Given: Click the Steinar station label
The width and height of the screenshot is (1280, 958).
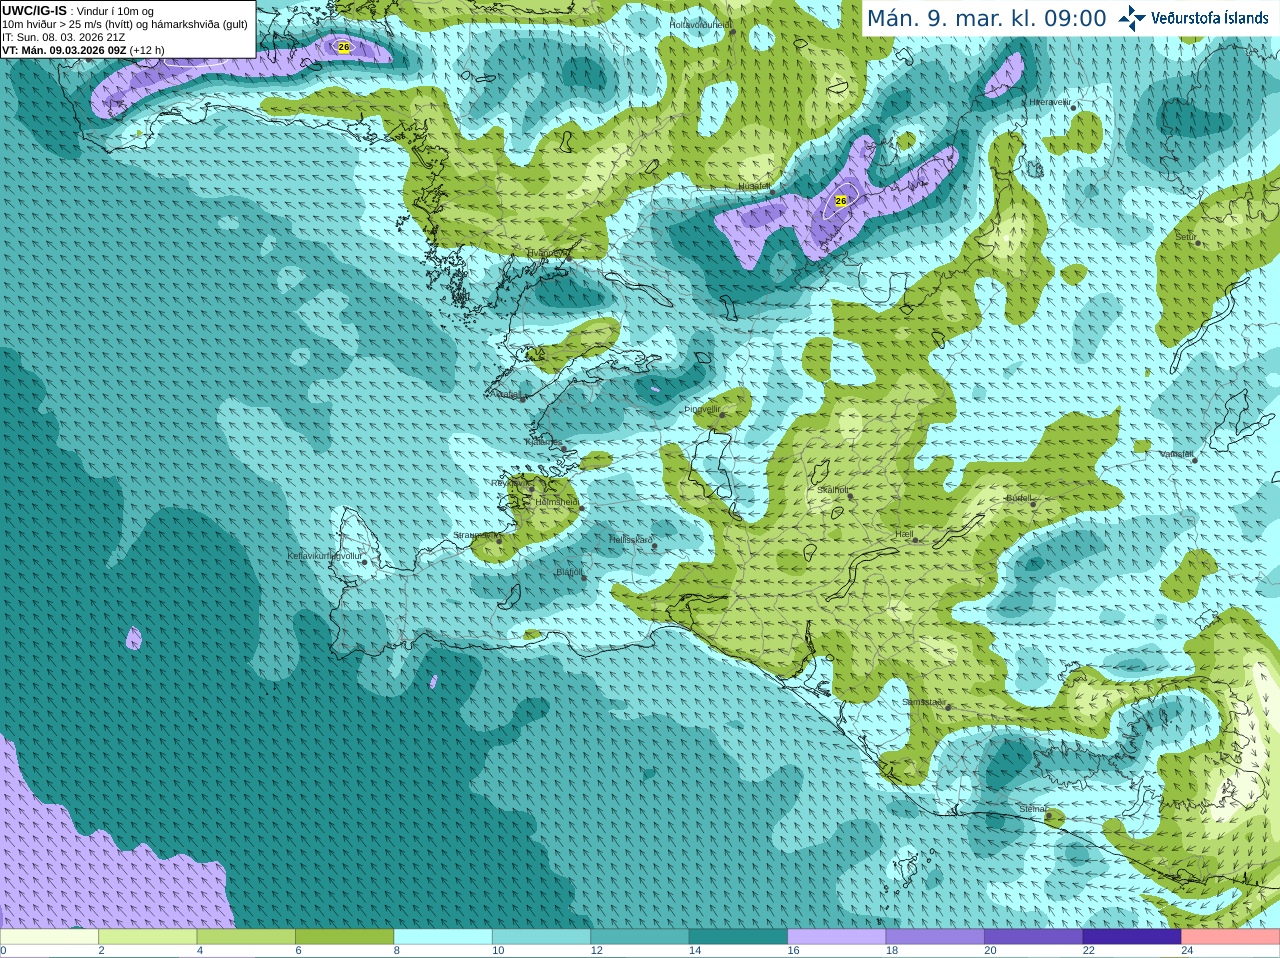Looking at the screenshot, I should coord(1033,809).
